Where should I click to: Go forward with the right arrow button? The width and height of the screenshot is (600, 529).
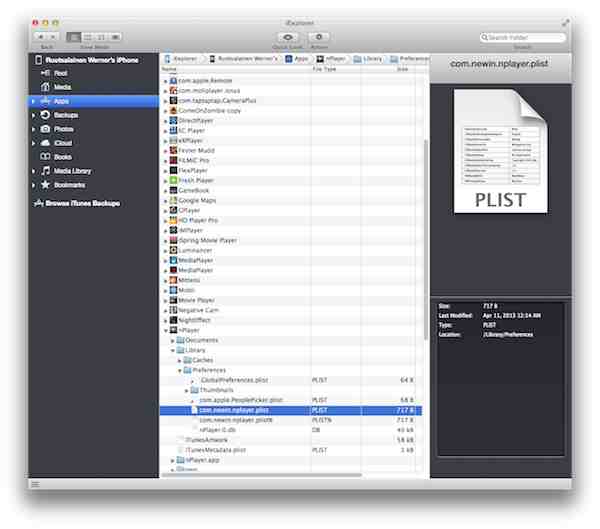click(x=53, y=37)
